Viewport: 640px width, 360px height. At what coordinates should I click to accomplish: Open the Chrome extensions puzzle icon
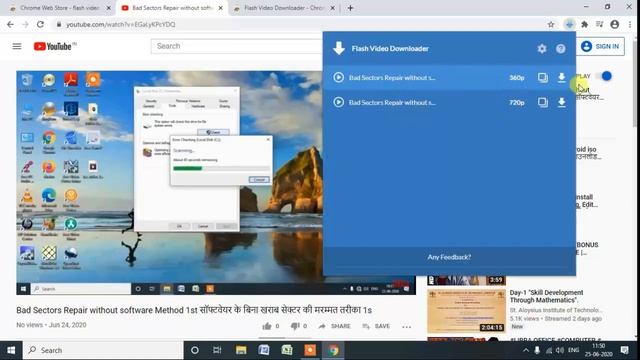point(584,24)
